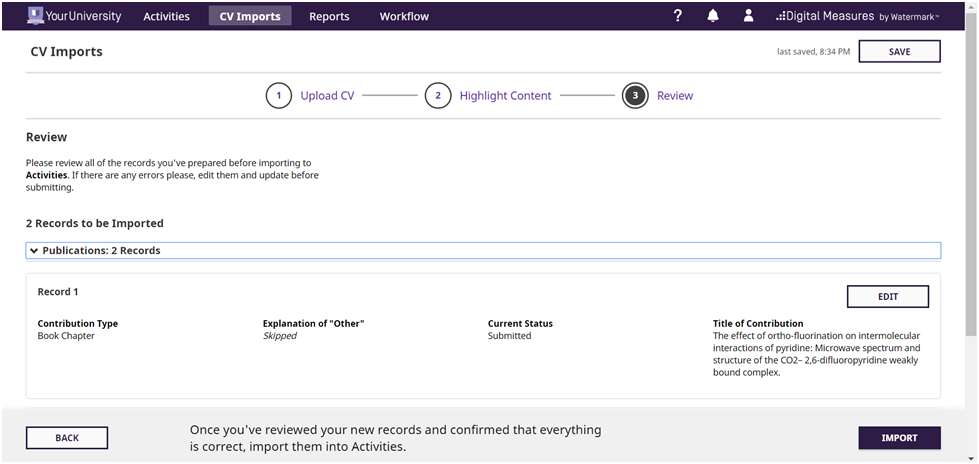Click the 'CV Imports' page title

click(x=66, y=52)
